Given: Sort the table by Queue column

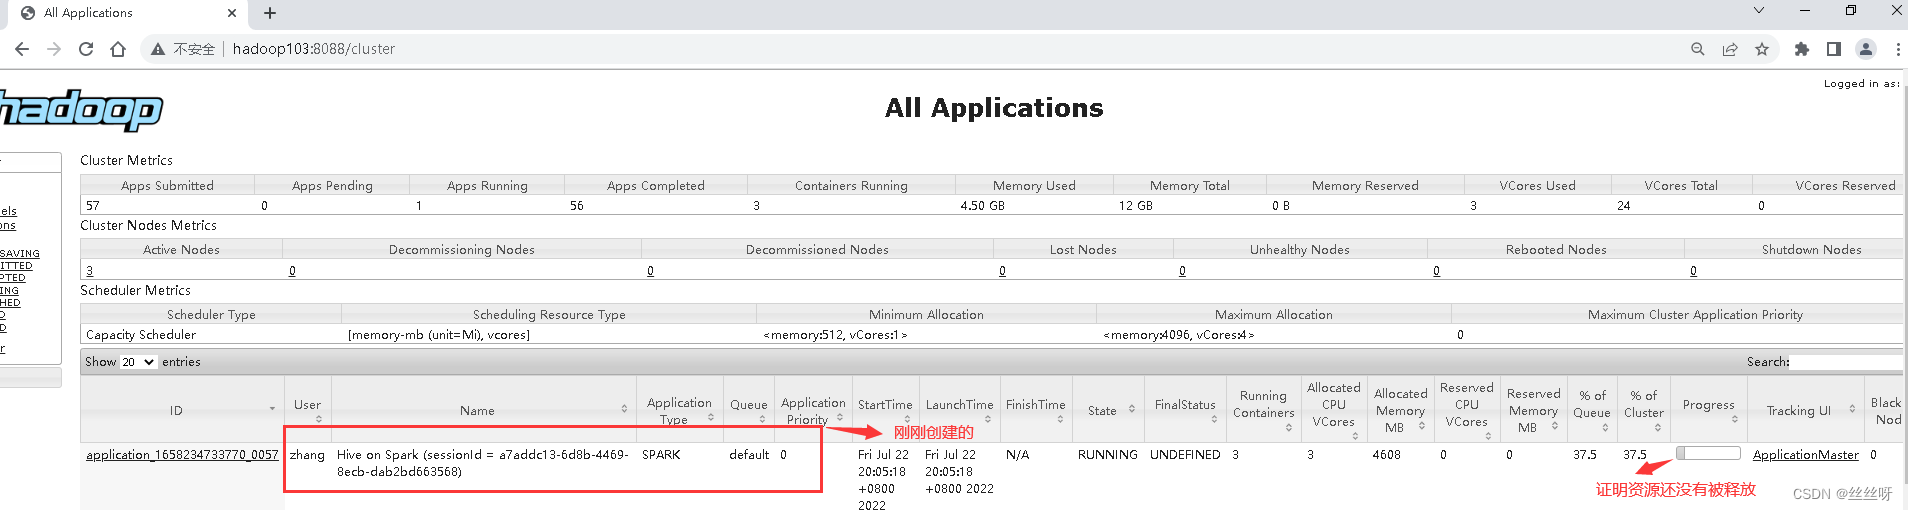Looking at the screenshot, I should [x=749, y=410].
